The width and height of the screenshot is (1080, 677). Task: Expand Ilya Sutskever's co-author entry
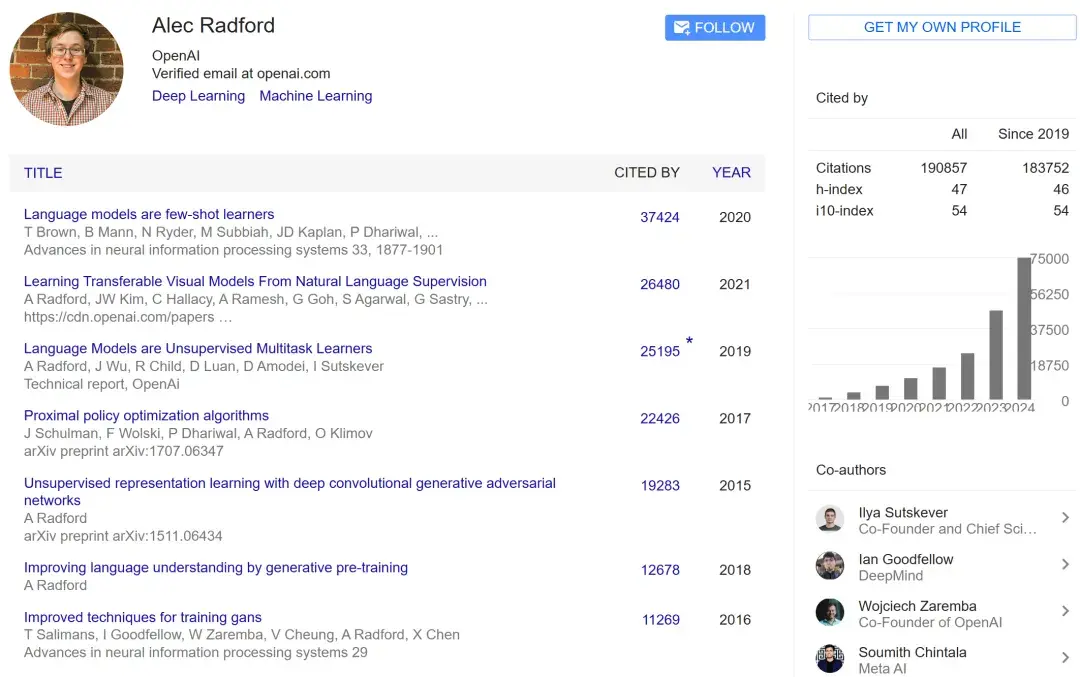[x=1065, y=519]
